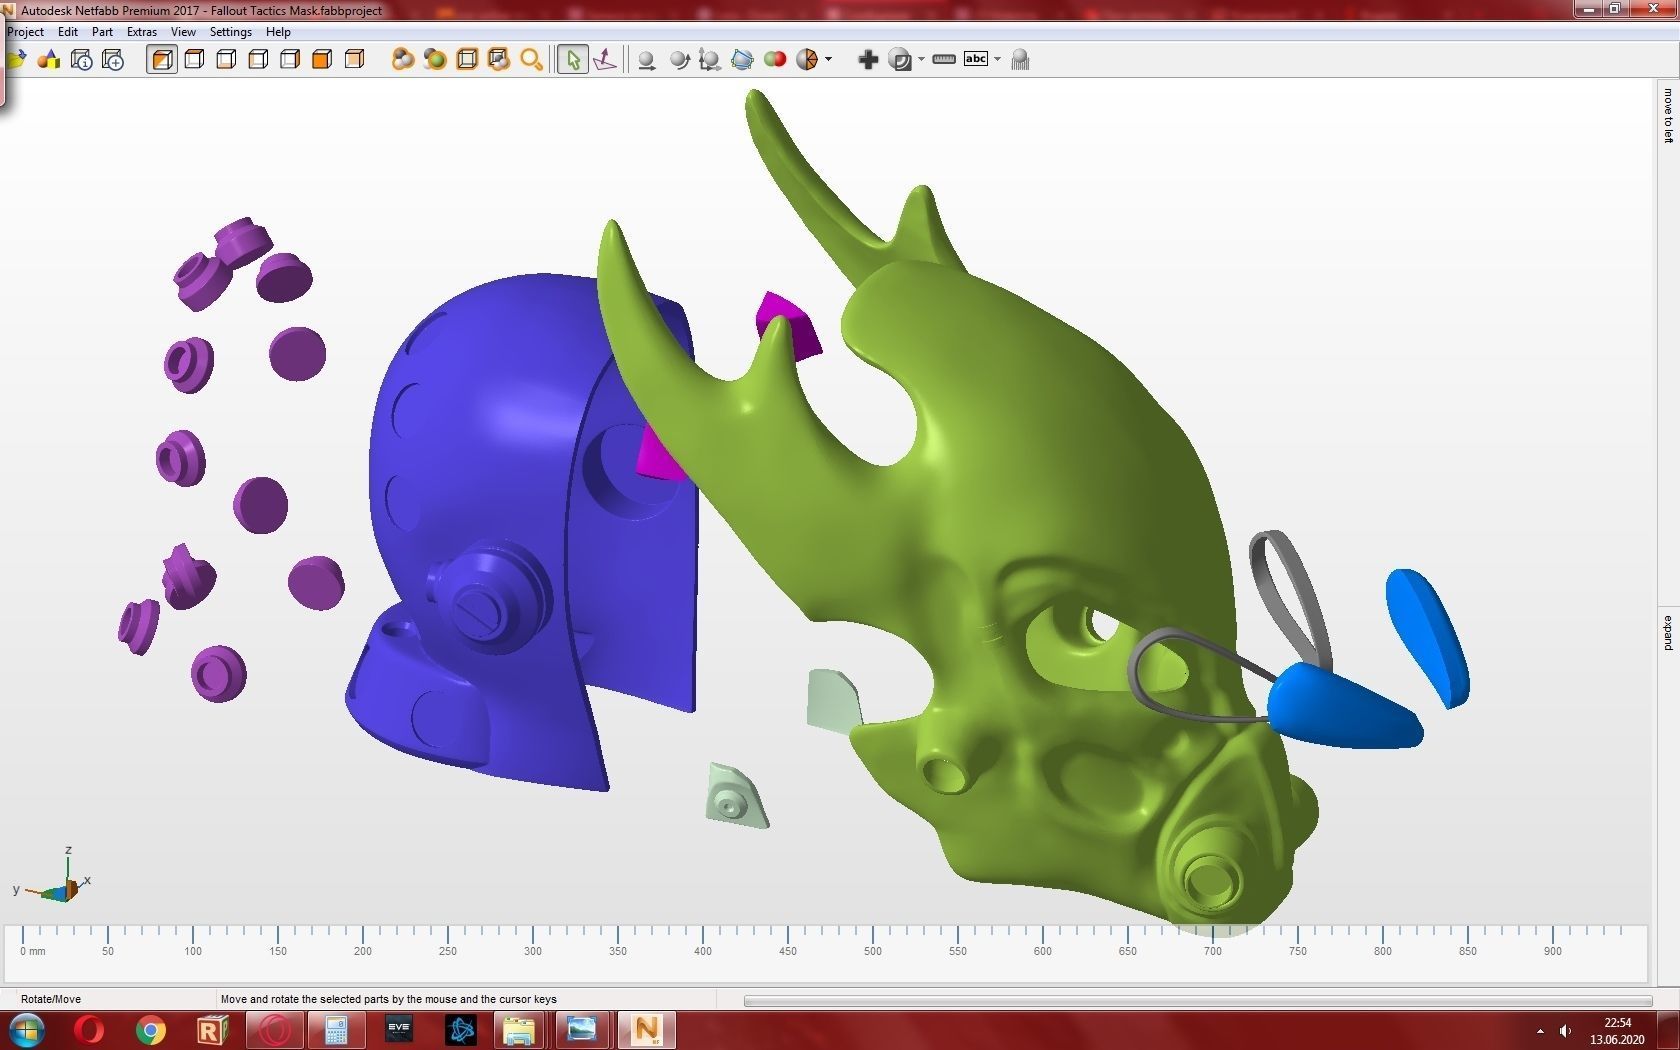1680x1050 pixels.
Task: Click the ruler measure tool
Action: point(944,60)
